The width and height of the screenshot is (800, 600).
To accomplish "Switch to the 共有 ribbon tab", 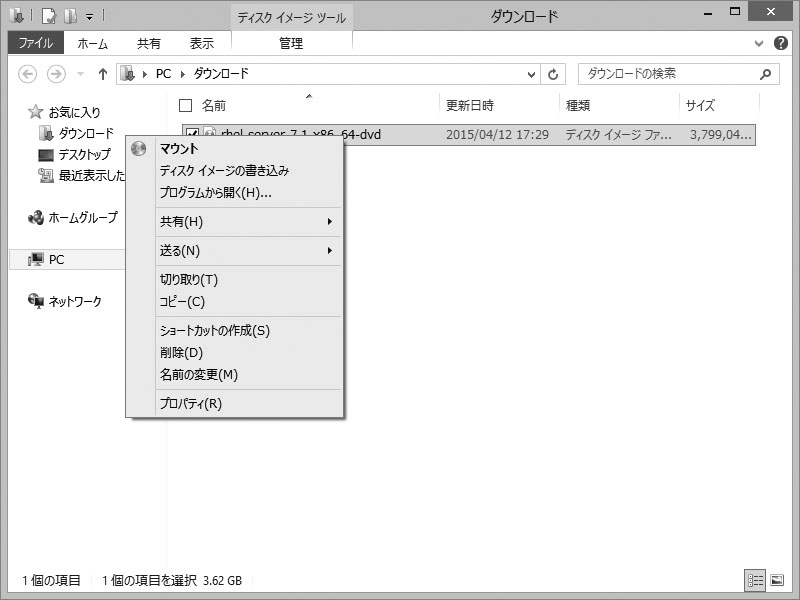I will (148, 43).
